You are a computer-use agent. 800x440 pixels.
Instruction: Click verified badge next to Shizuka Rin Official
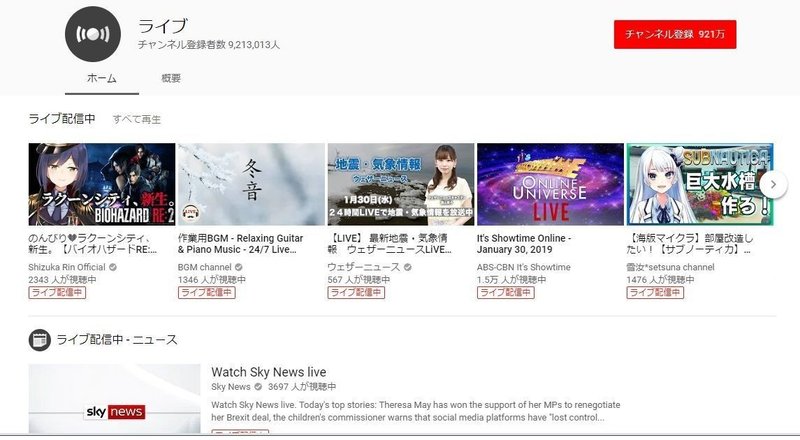point(113,267)
